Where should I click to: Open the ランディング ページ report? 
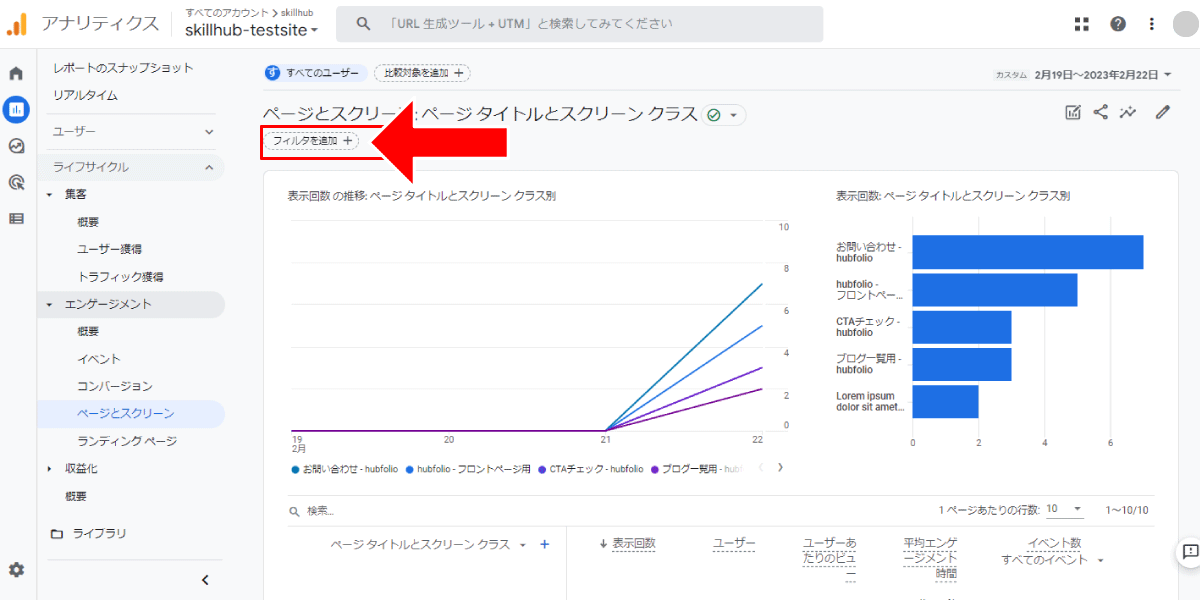coord(127,441)
